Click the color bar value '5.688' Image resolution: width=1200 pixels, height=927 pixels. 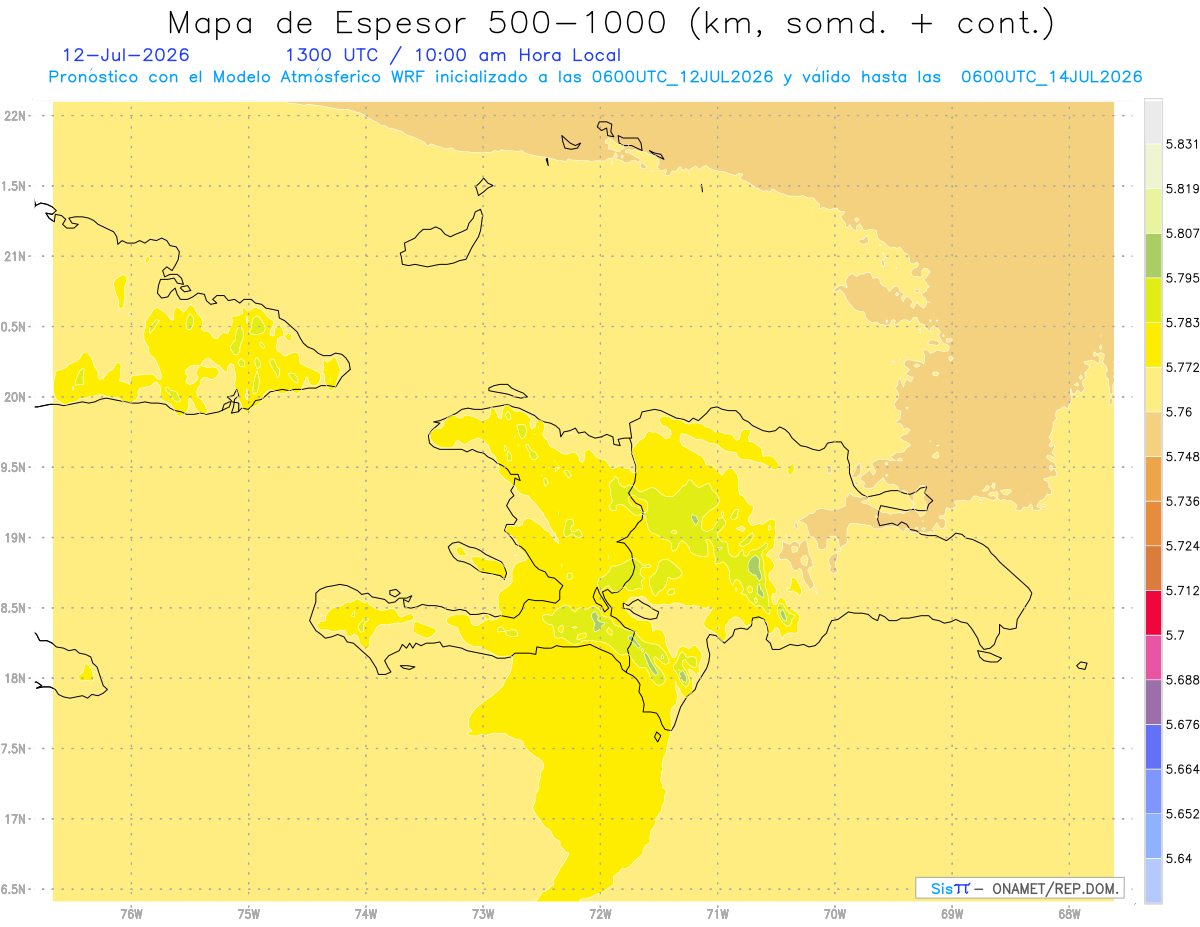pyautogui.click(x=1182, y=680)
